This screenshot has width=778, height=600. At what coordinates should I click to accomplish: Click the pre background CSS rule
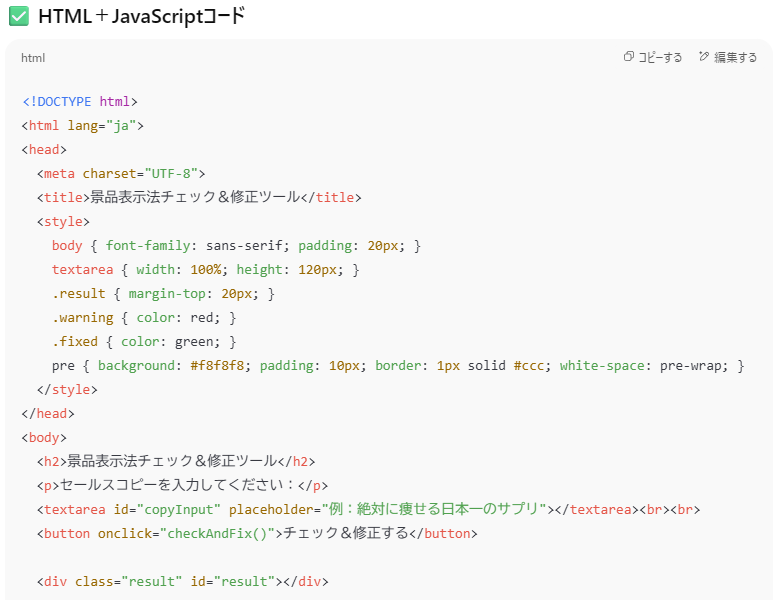click(398, 366)
